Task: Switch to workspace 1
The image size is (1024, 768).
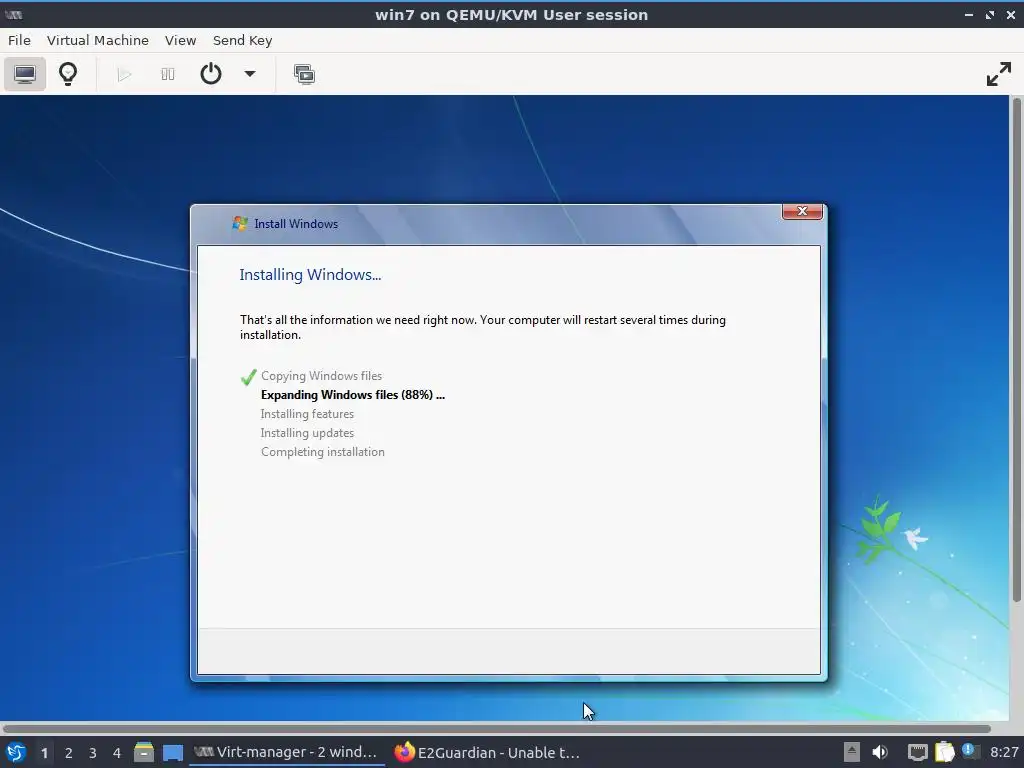Action: pyautogui.click(x=44, y=753)
